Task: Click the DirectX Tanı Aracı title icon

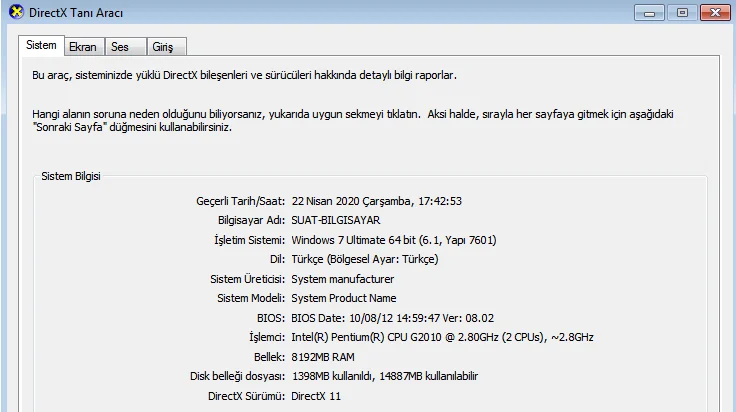Action: [16, 12]
